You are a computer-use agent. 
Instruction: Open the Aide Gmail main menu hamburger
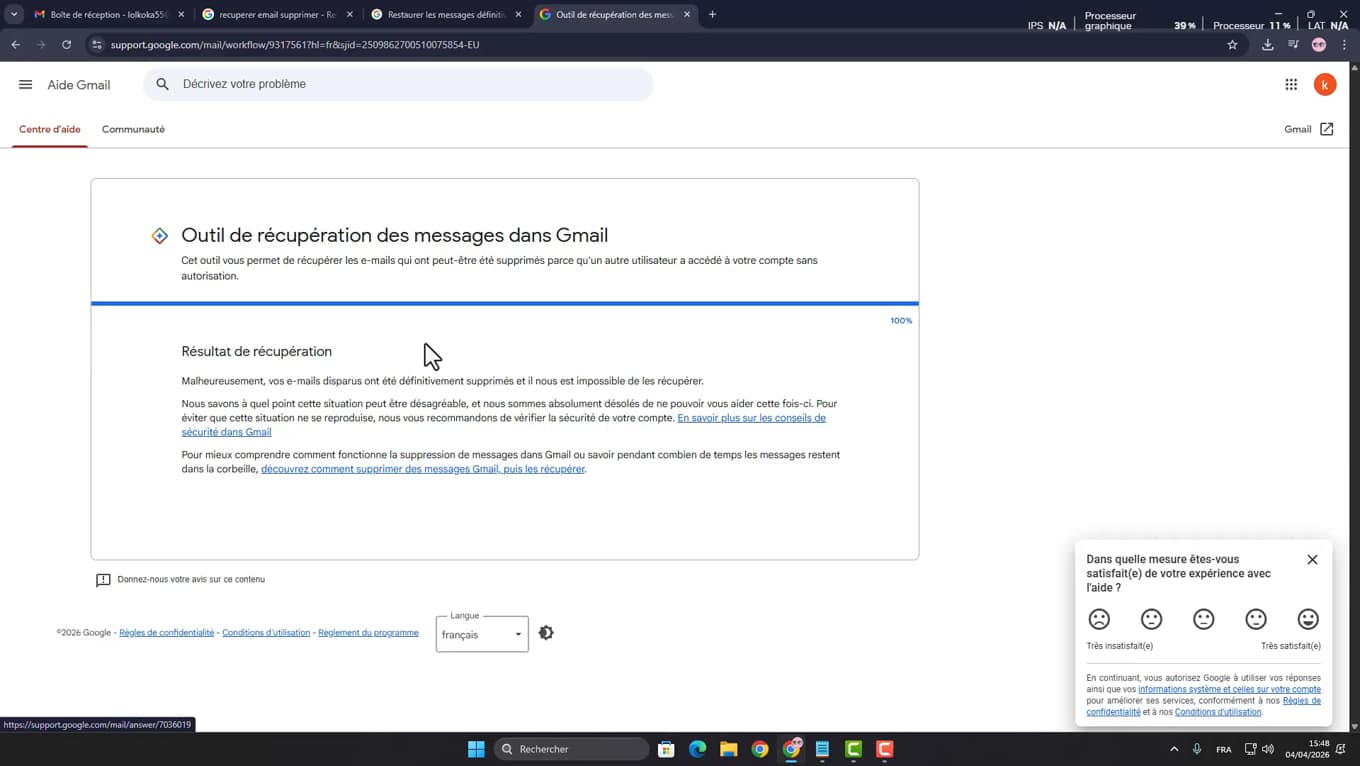(25, 85)
